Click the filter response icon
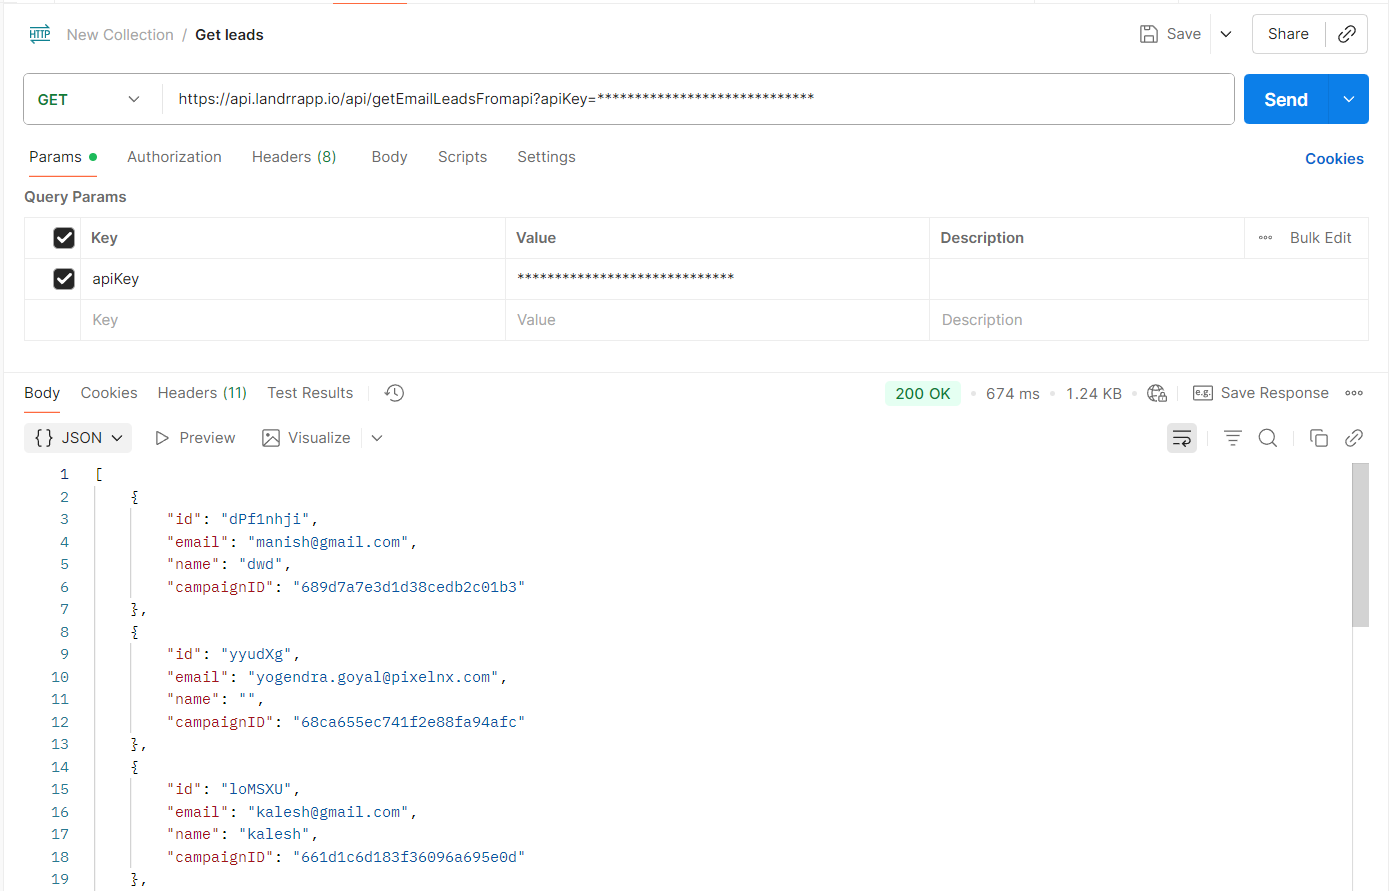 (1233, 438)
